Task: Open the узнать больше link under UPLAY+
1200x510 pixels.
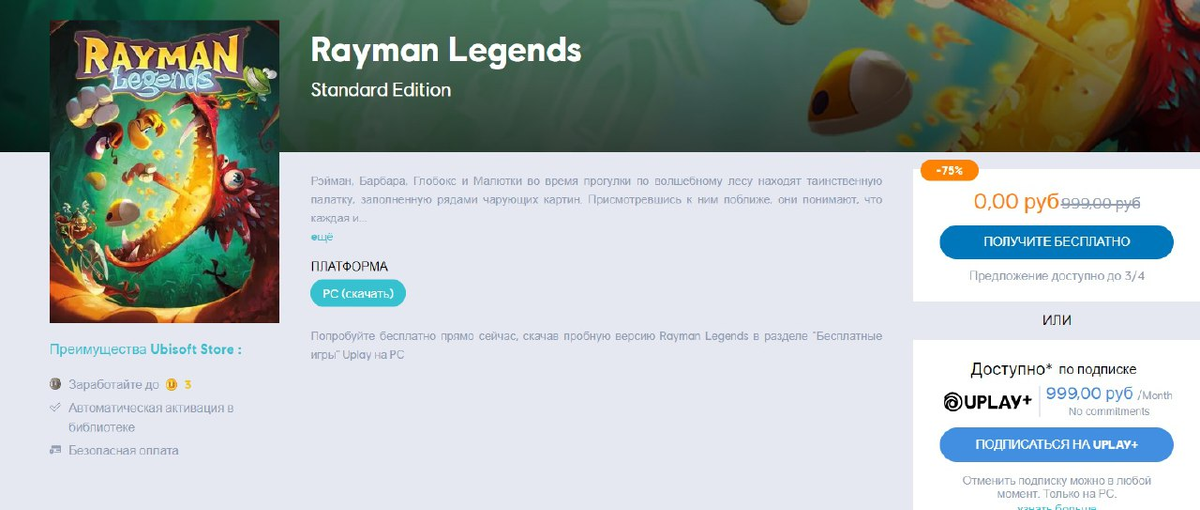Action: pos(1056,507)
